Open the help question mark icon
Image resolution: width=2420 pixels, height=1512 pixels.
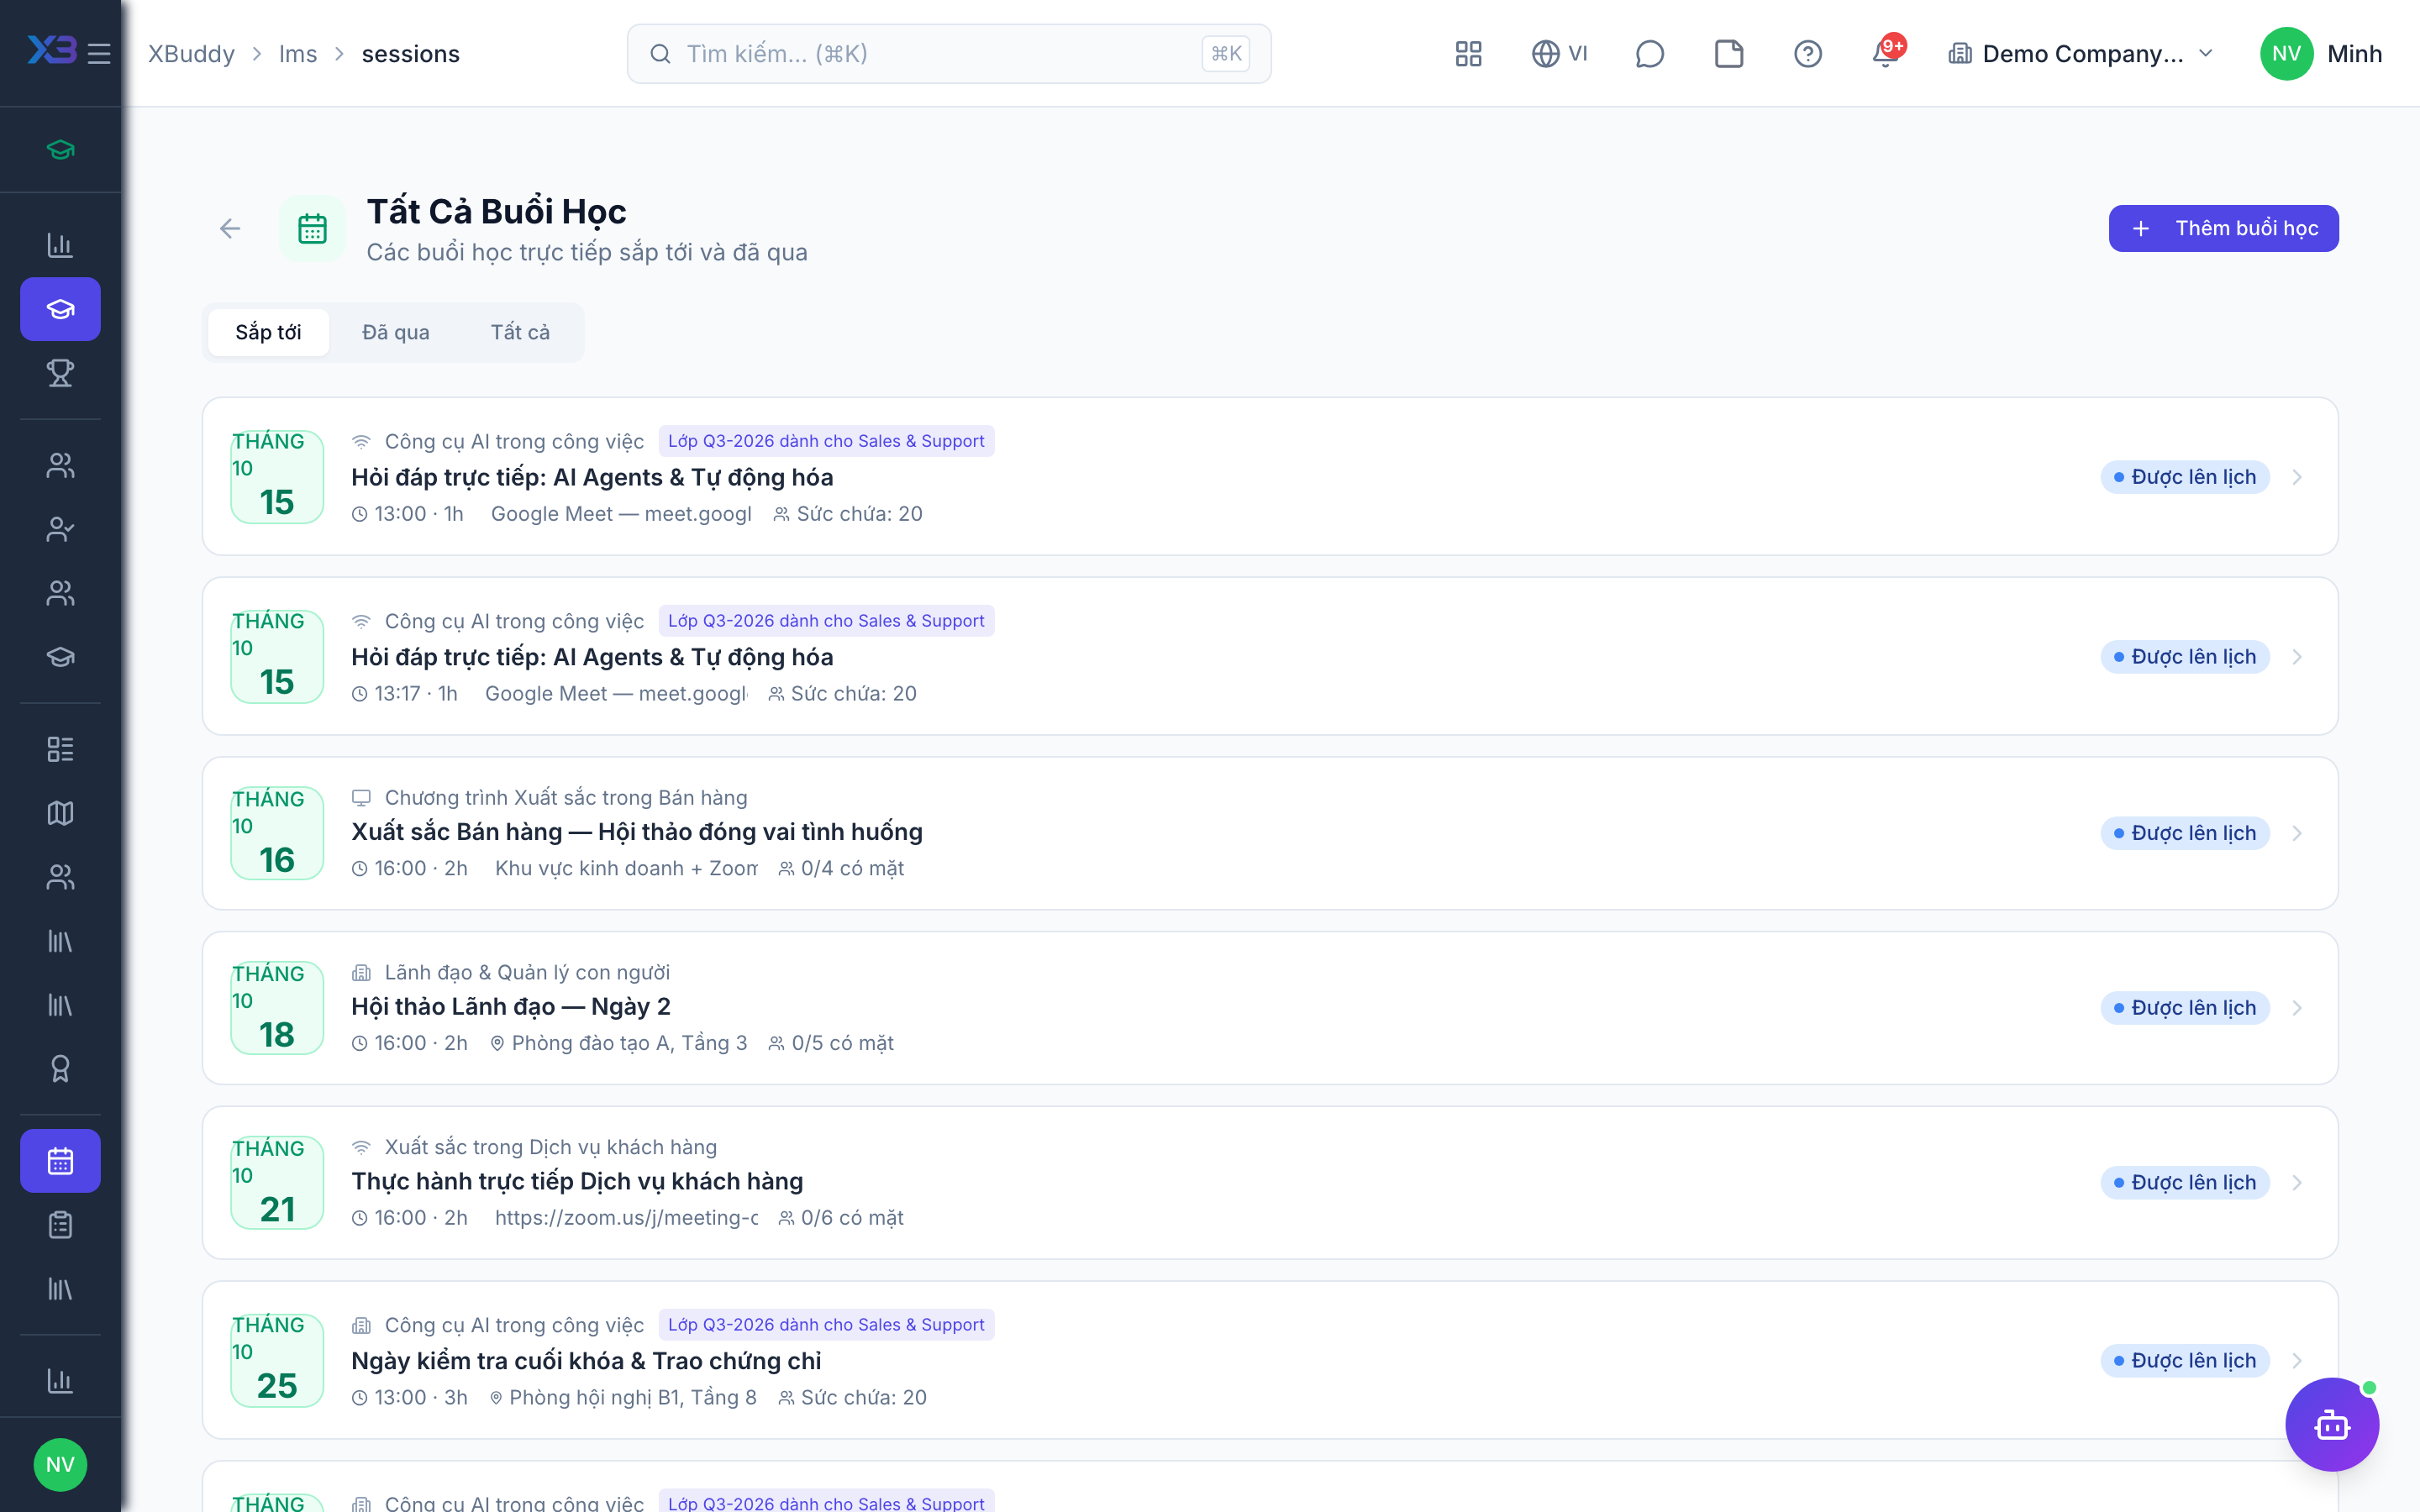tap(1807, 53)
